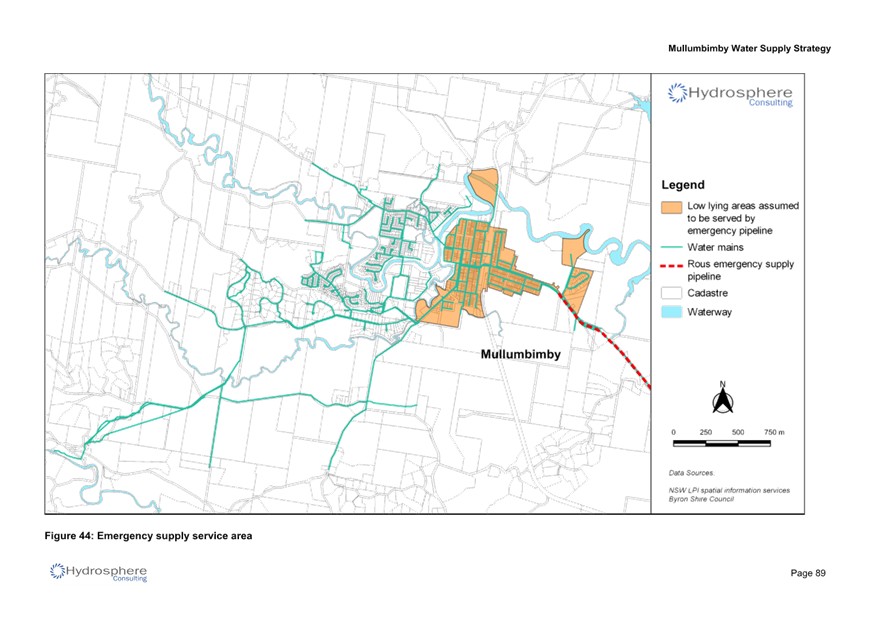Select the orange low lying areas legend swatch
The height and width of the screenshot is (618, 875).
(671, 208)
